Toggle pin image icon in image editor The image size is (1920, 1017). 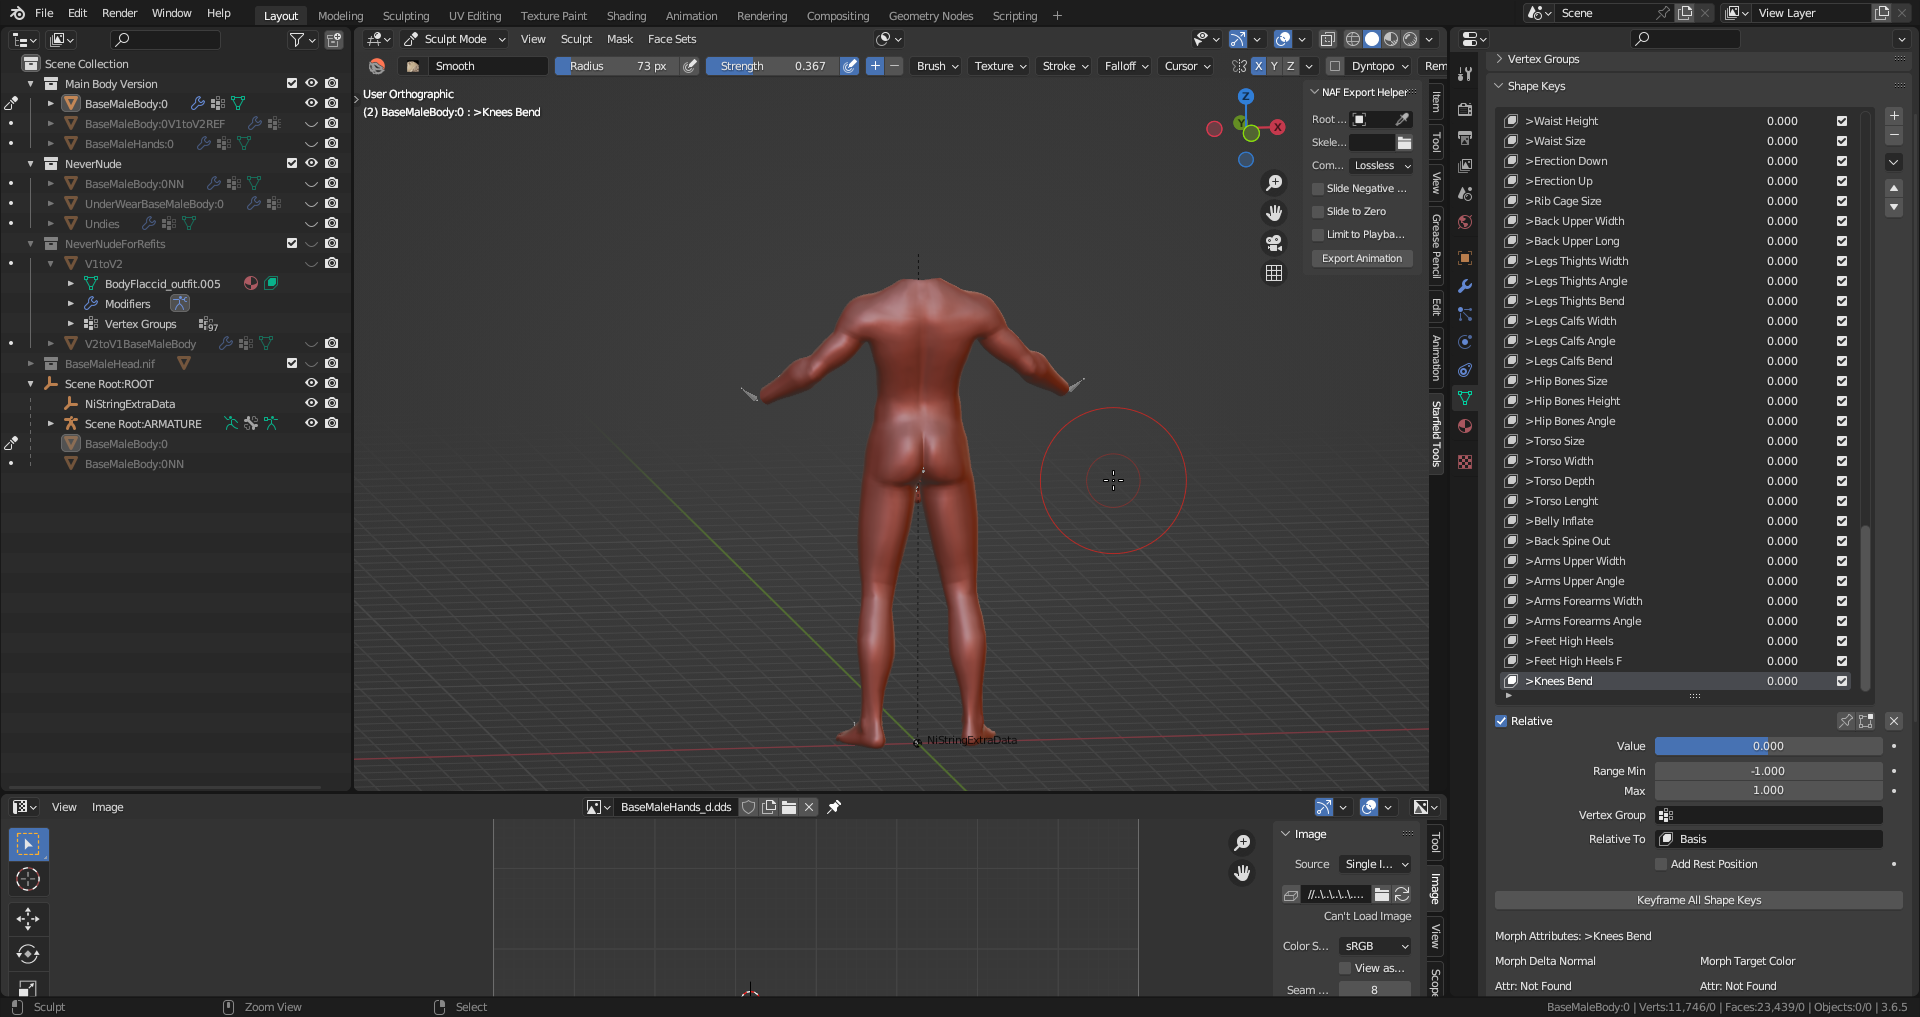[834, 807]
